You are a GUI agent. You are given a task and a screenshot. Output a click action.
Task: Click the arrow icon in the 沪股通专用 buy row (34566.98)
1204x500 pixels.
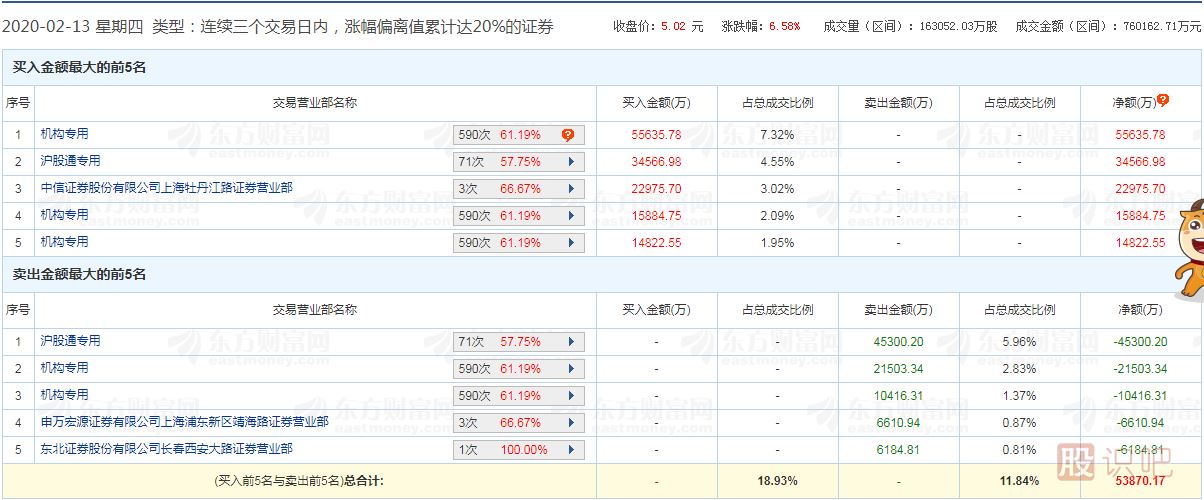pos(571,162)
